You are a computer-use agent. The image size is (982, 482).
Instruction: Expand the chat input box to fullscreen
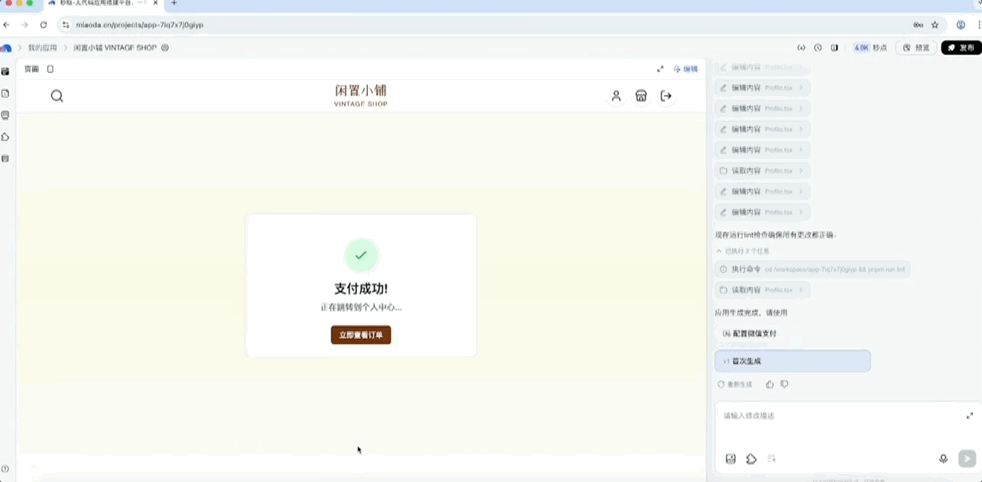point(969,415)
